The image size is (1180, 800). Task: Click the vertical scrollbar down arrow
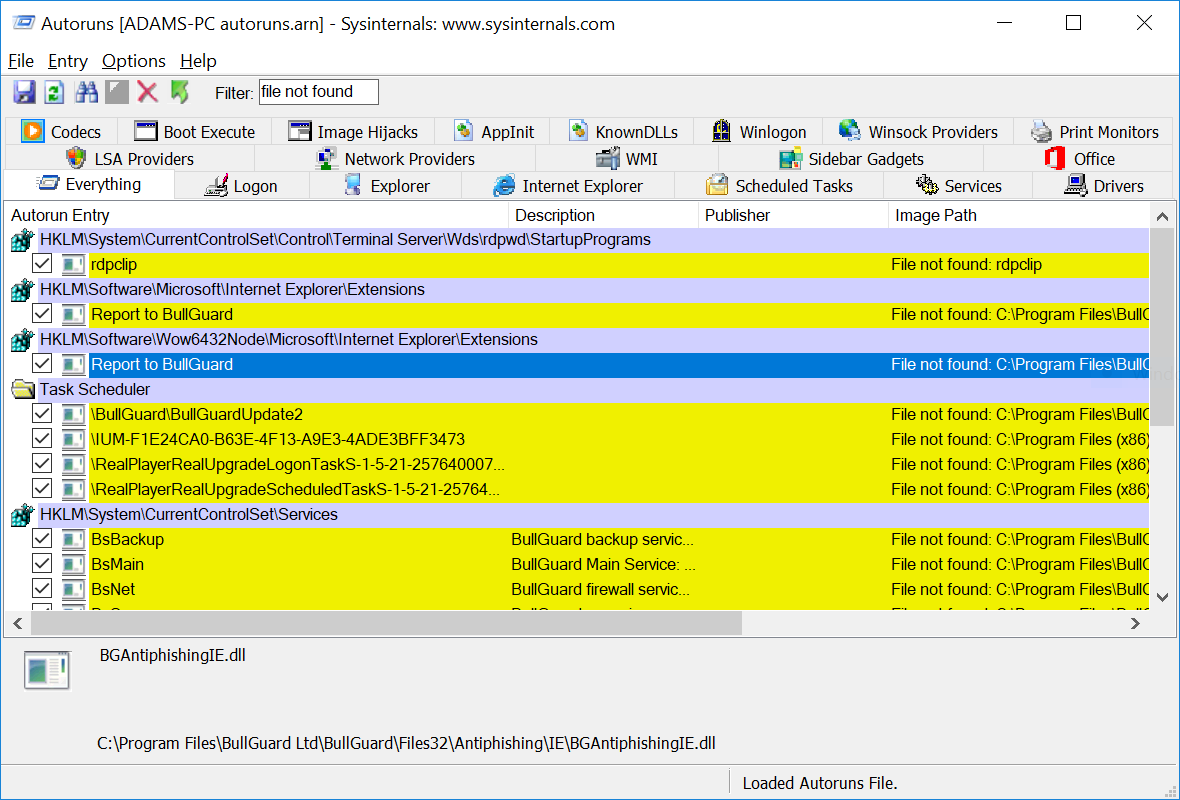1162,597
